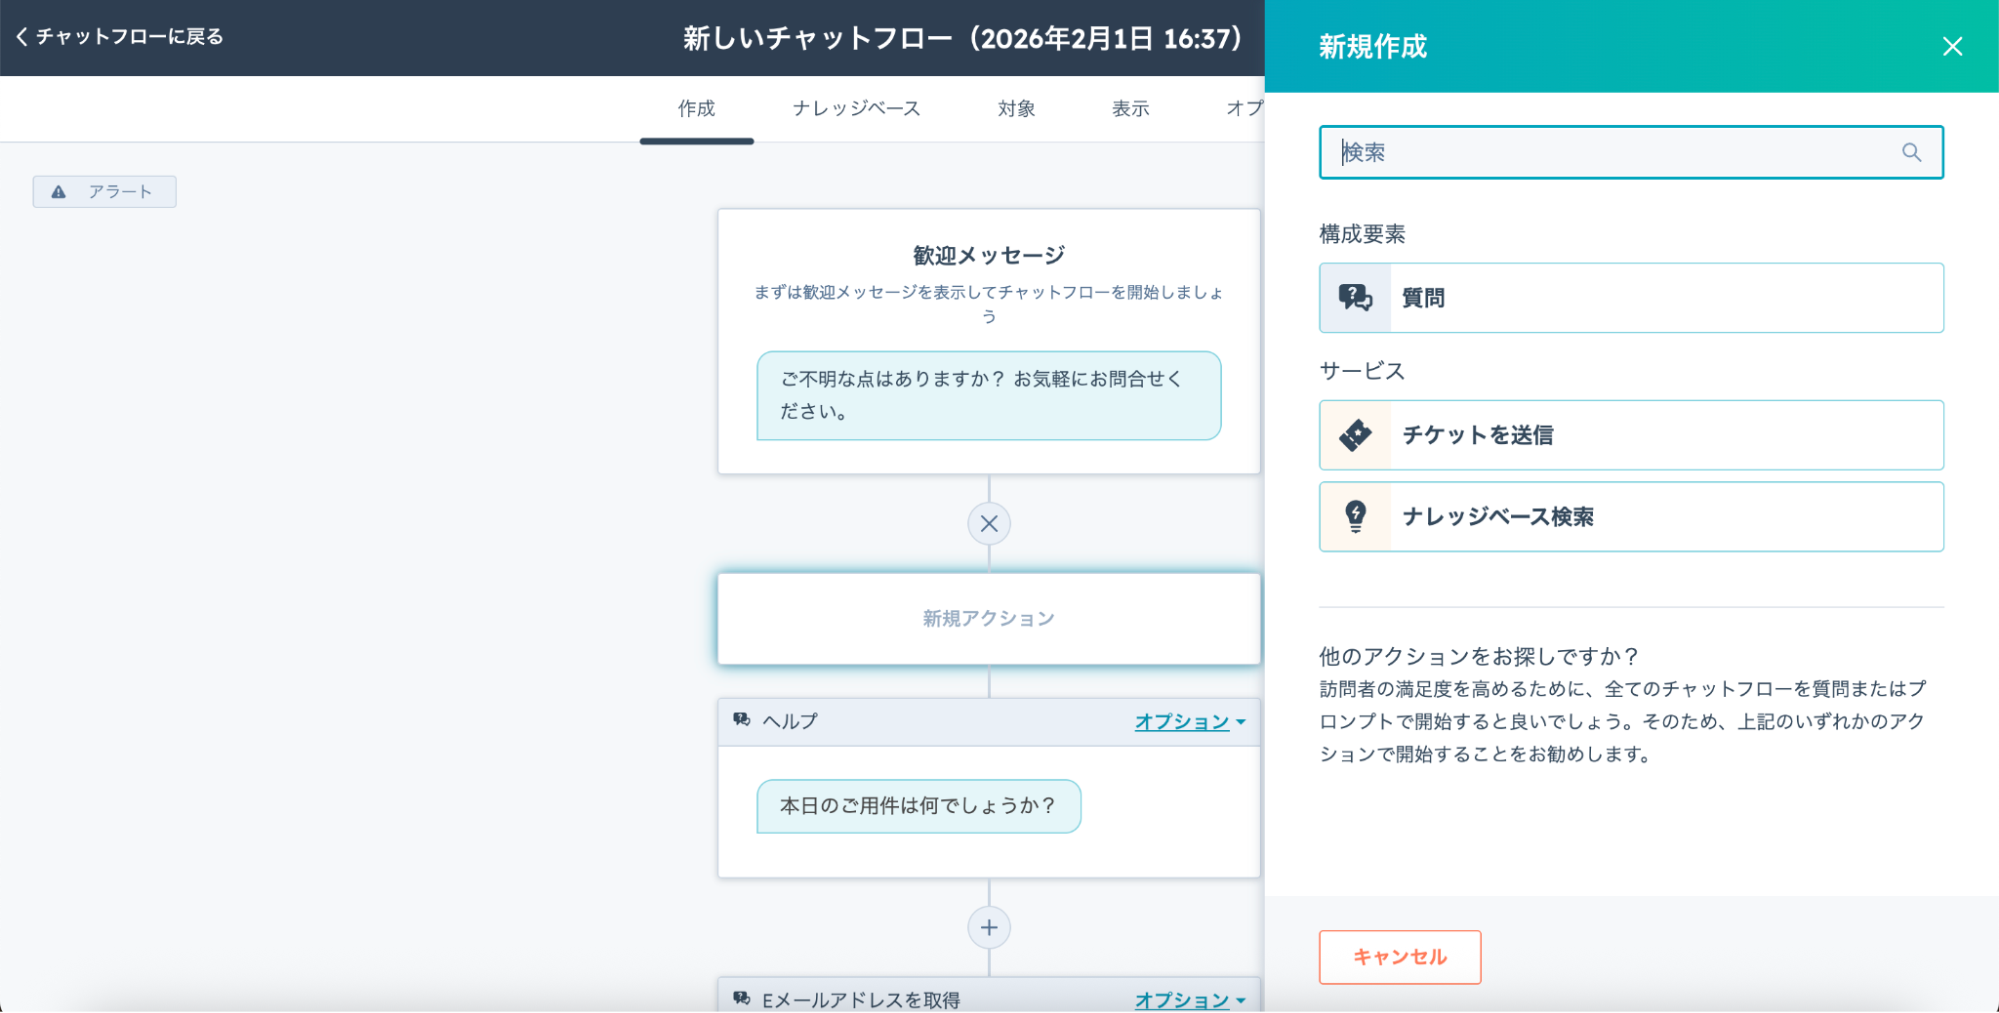The image size is (1999, 1013).
Task: Focus the 検索 input field
Action: pos(1610,152)
